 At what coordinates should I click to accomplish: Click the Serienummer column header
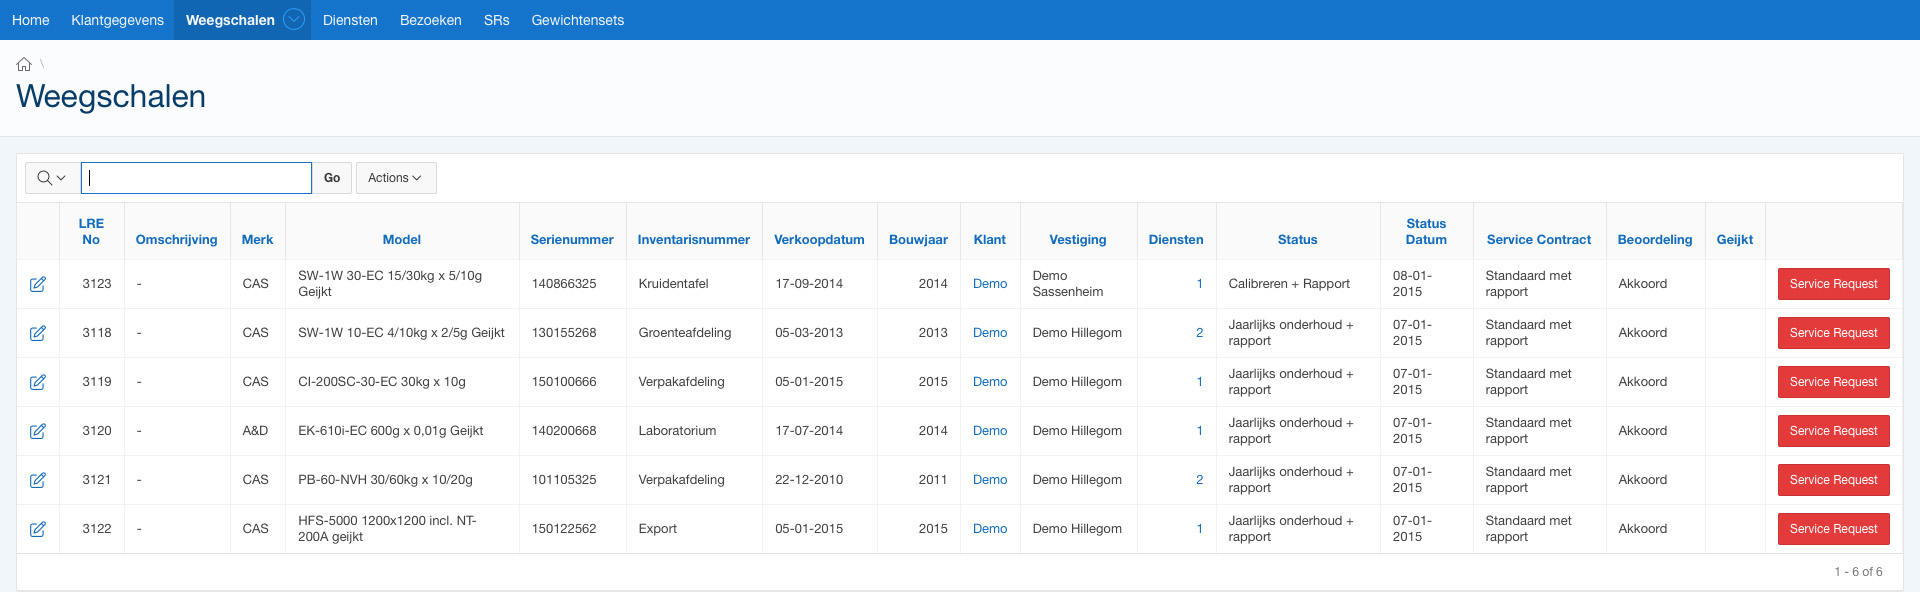tap(572, 240)
